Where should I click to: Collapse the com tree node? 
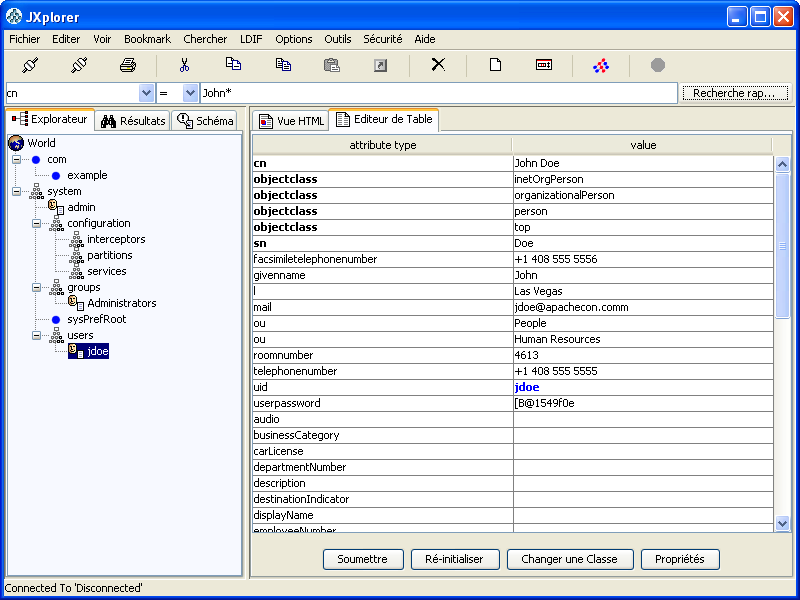pos(16,159)
